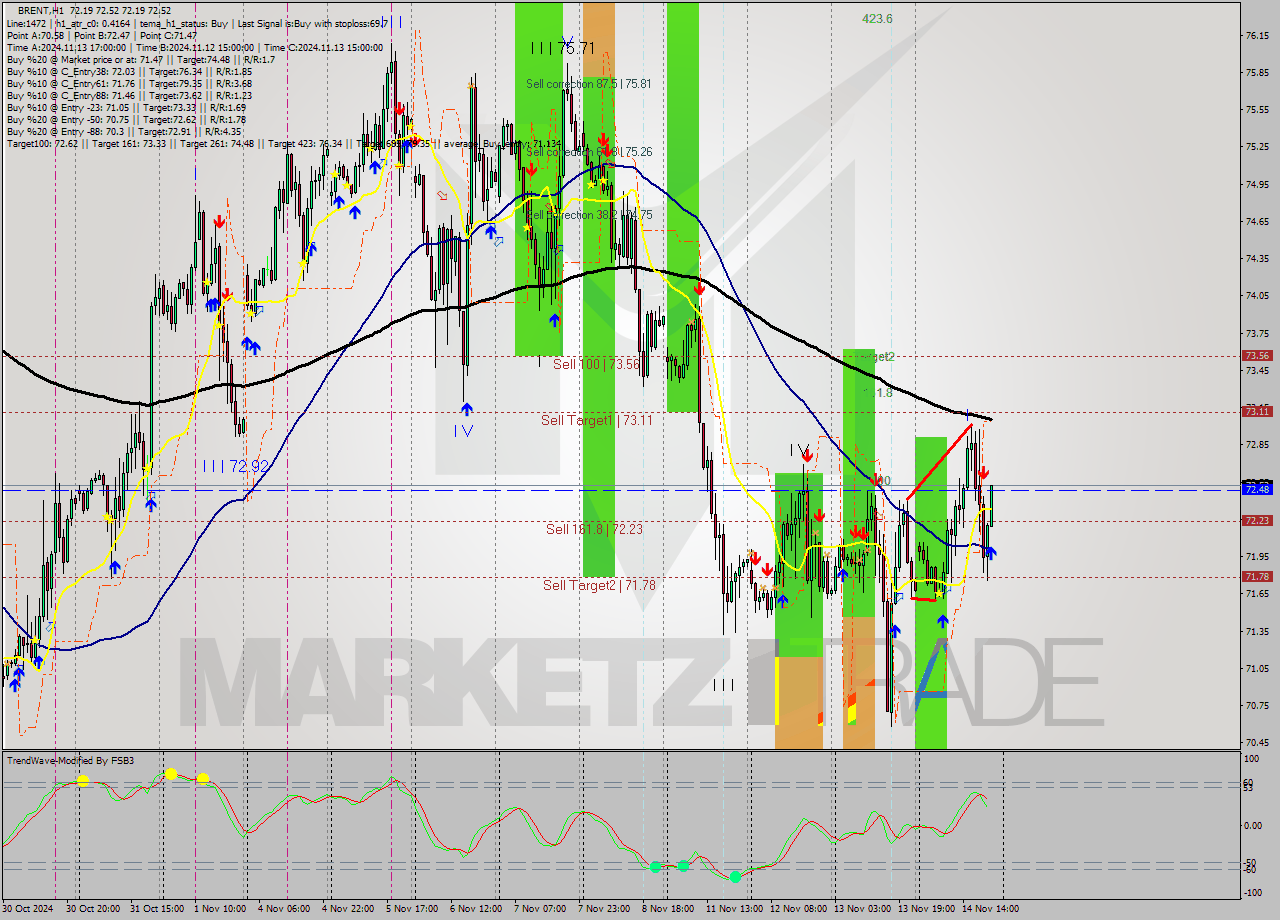This screenshot has height=920, width=1280.
Task: Click the rightmost red down arrow above latest candles
Action: tap(984, 472)
